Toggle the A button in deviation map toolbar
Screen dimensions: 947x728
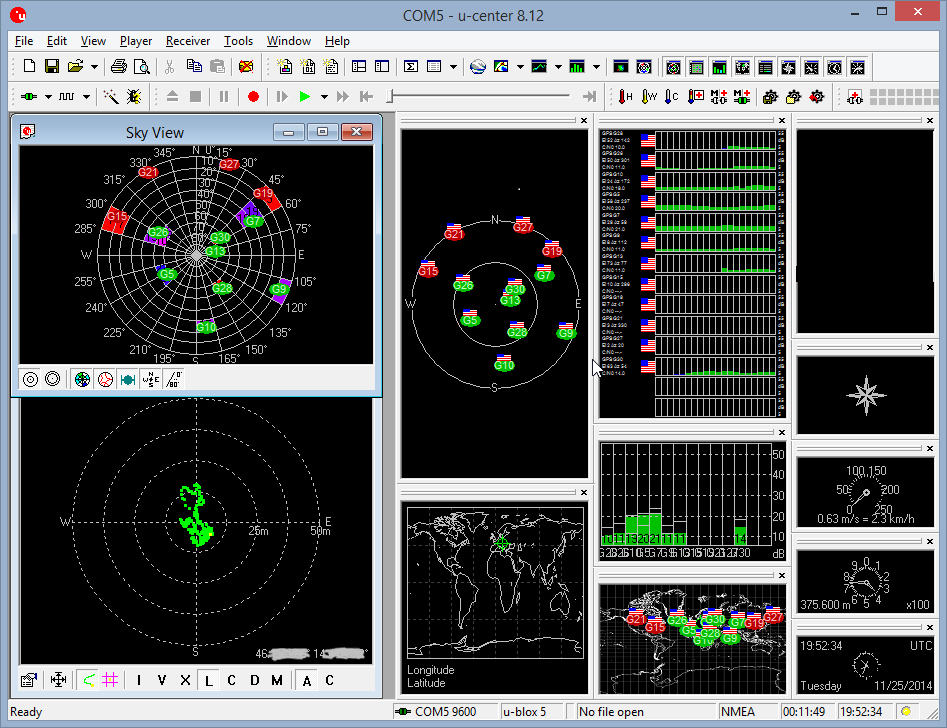point(306,680)
